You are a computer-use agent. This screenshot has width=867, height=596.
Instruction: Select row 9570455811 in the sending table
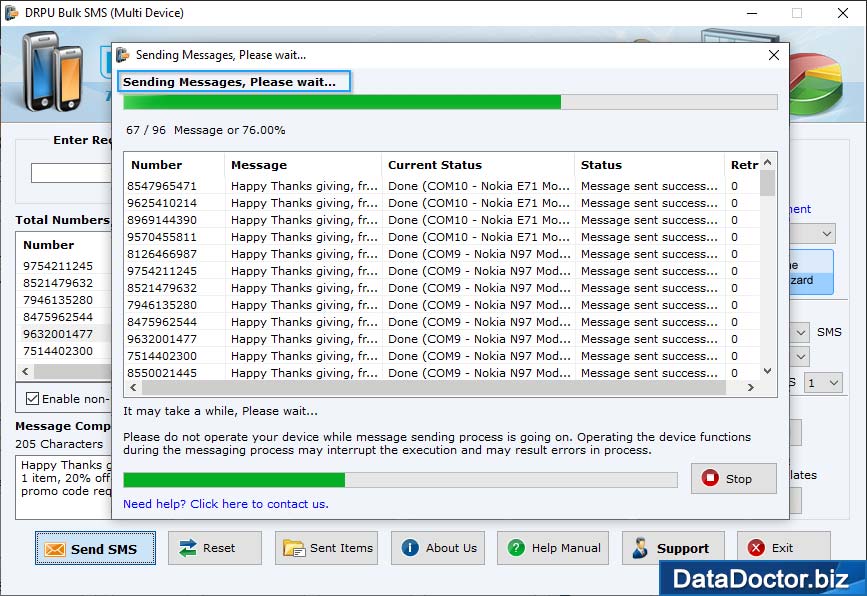[x=442, y=237]
